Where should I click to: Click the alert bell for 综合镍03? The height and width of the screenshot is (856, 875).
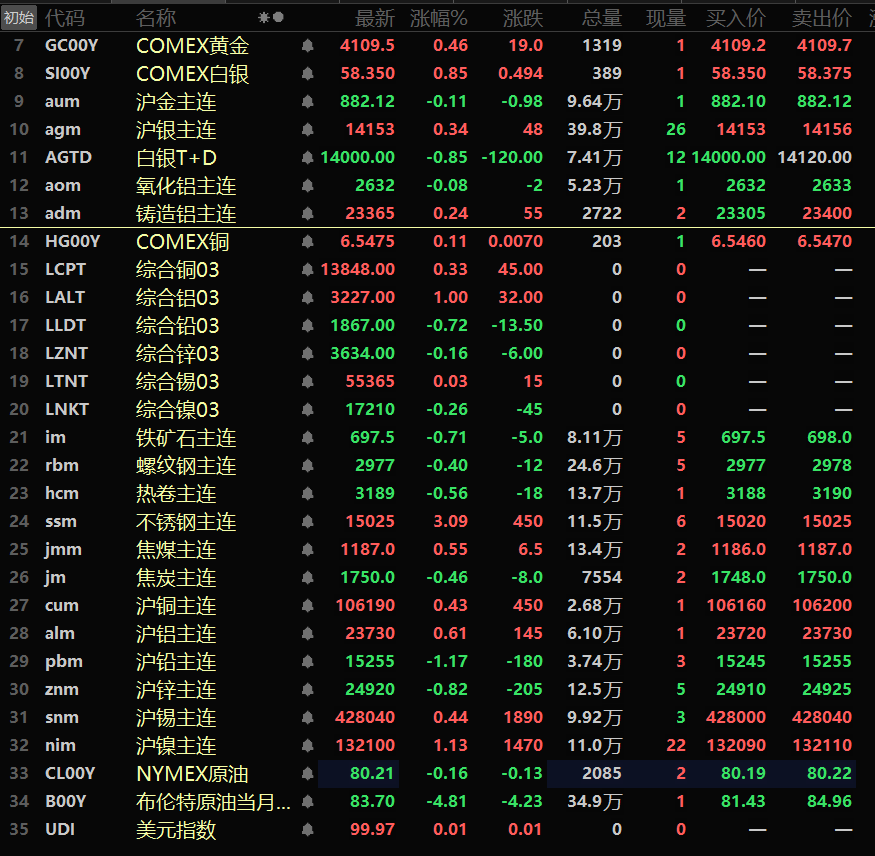coord(307,409)
